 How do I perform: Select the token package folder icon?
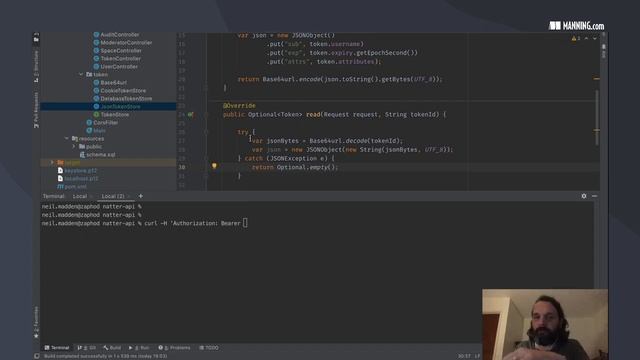pos(89,74)
